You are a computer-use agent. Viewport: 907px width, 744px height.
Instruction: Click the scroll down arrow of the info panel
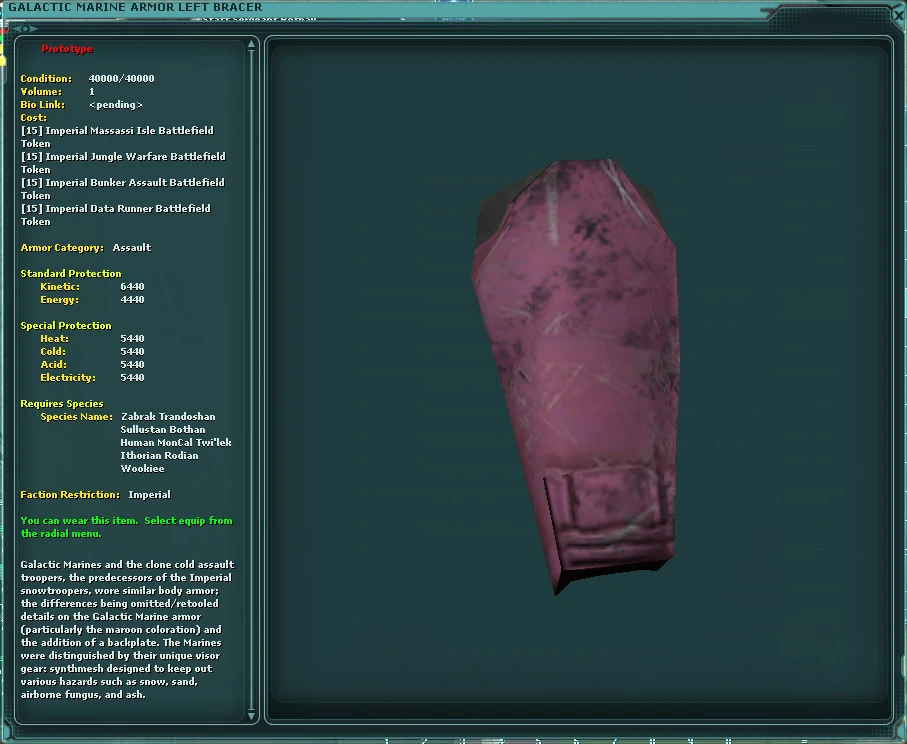(x=251, y=714)
